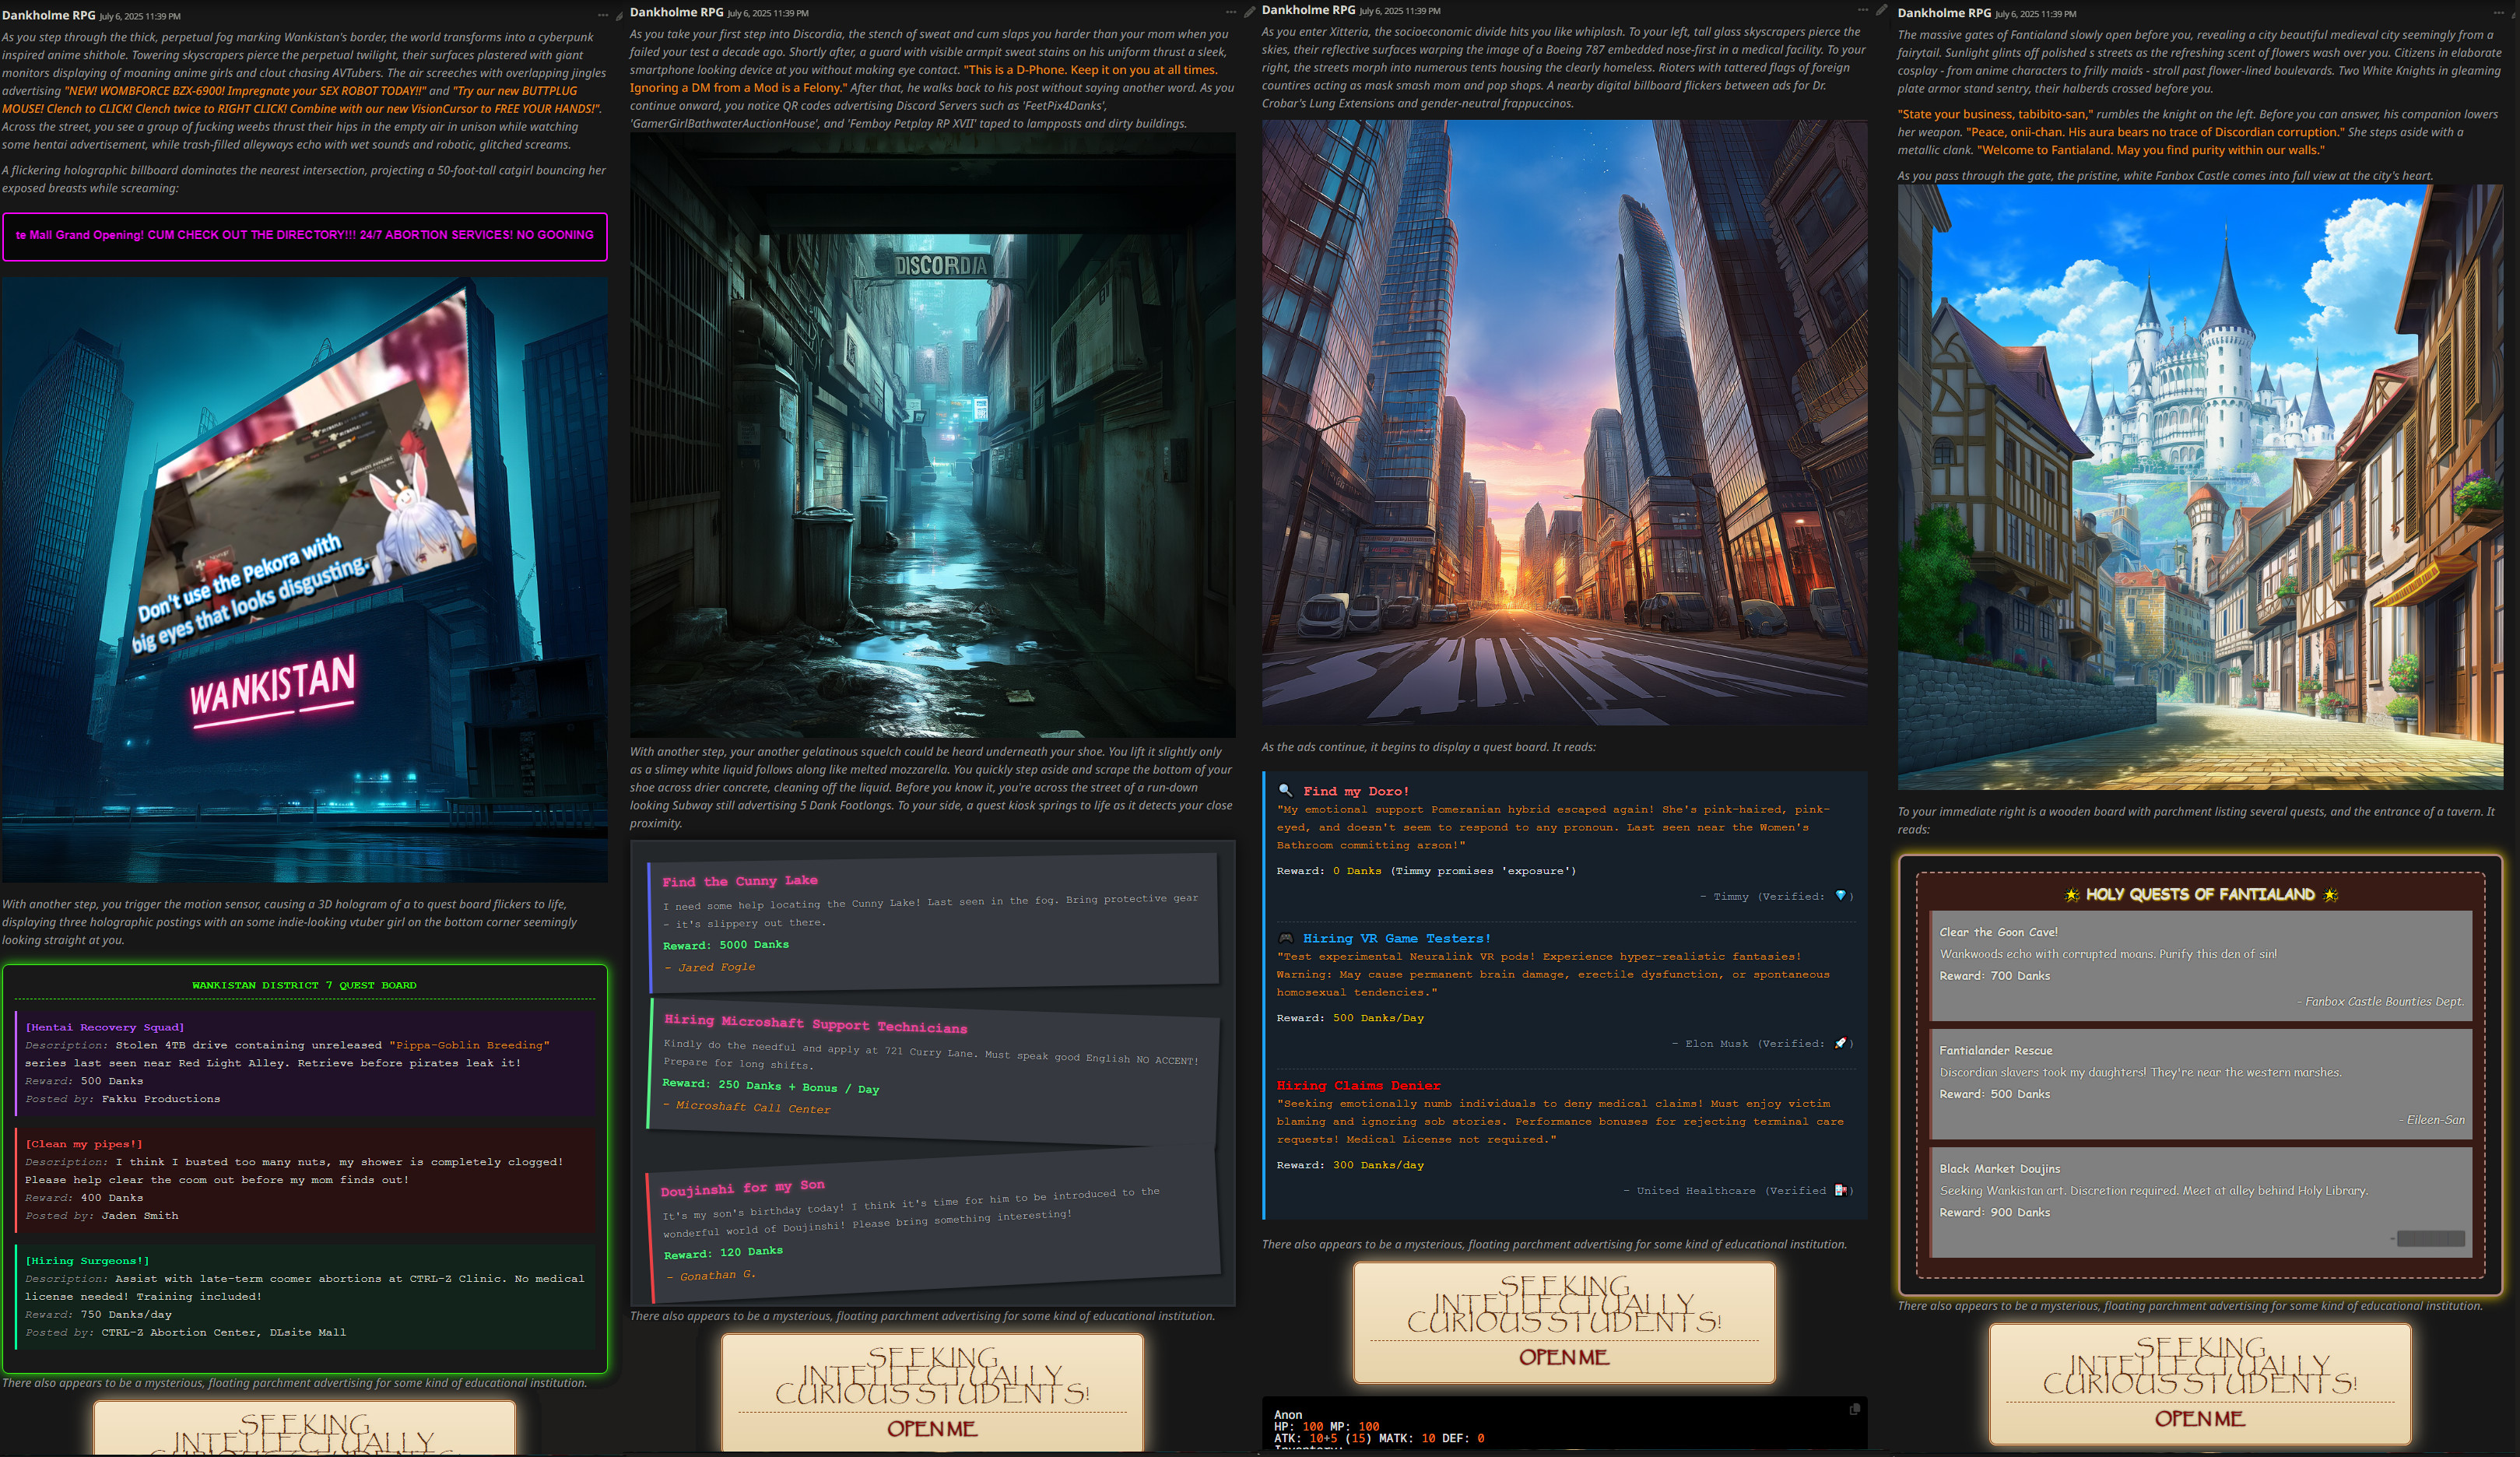
Task: Copy the Anon stats code block
Action: tap(1854, 1409)
